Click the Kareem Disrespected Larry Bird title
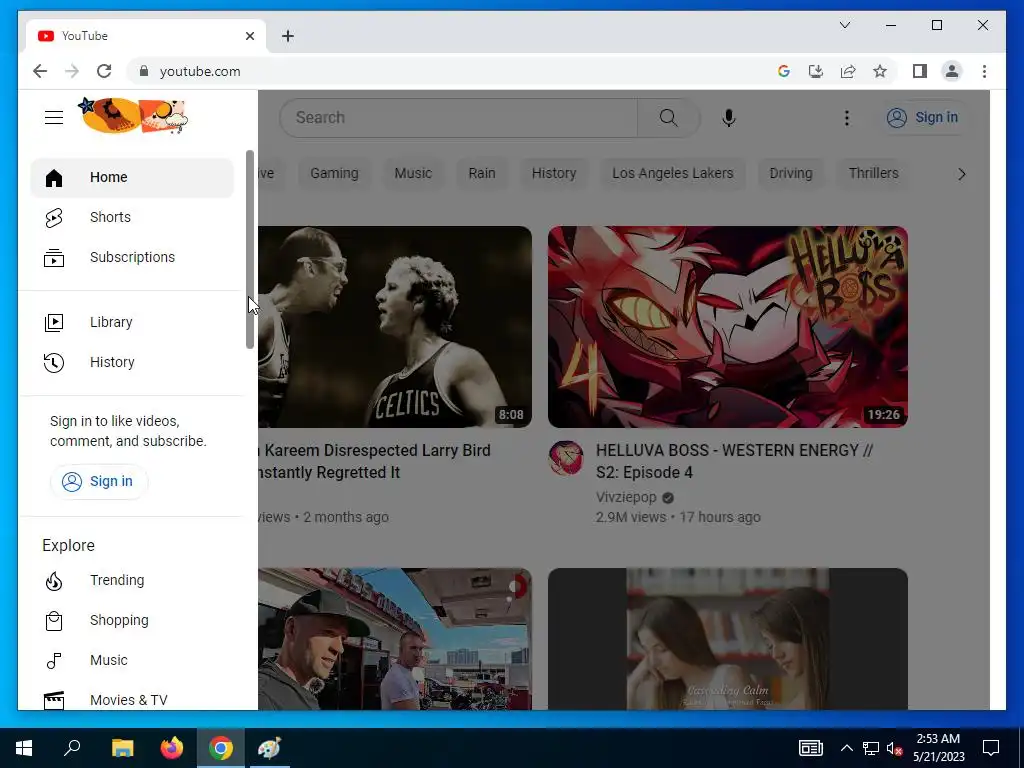The image size is (1024, 768). [376, 462]
